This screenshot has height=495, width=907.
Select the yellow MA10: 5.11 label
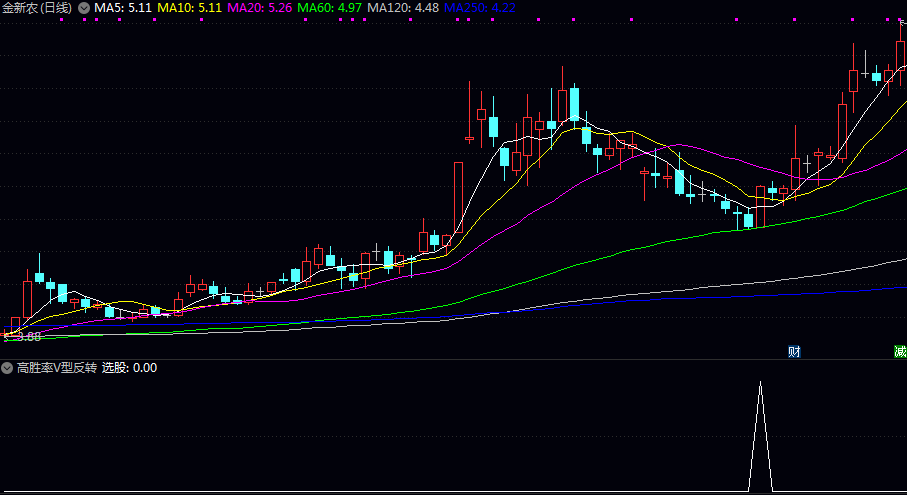coord(190,8)
